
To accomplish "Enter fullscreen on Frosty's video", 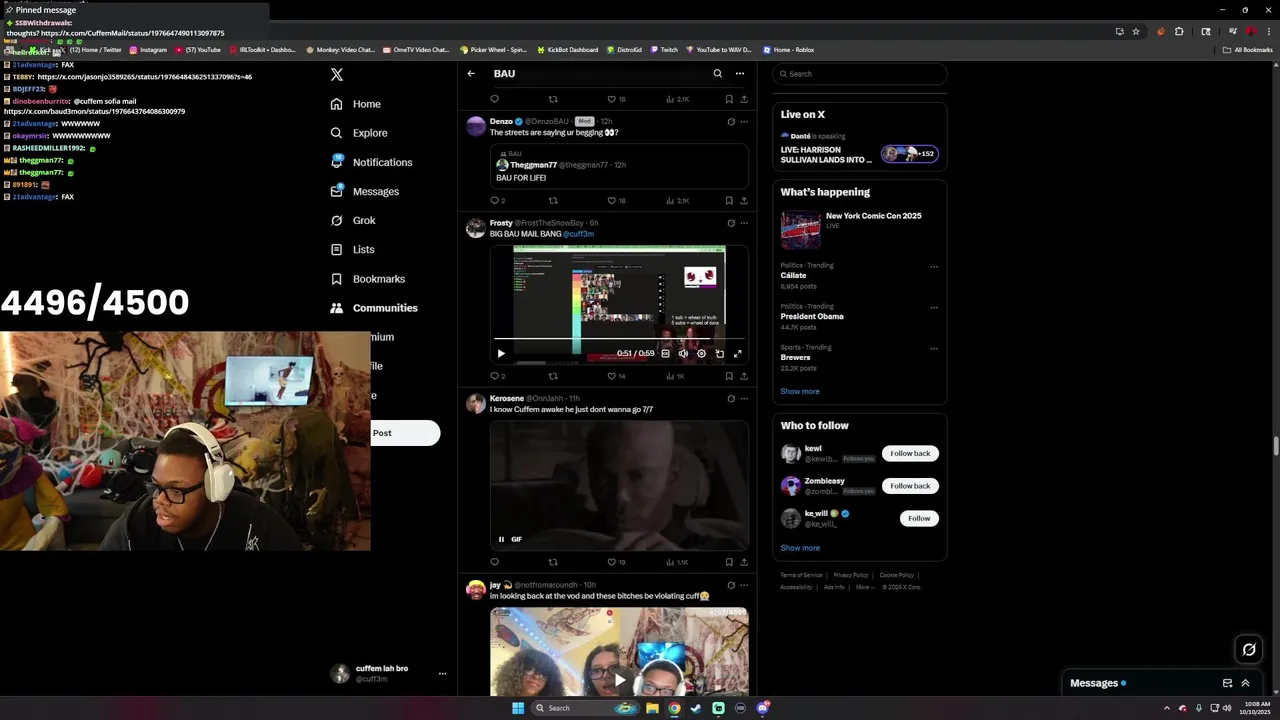I will [x=738, y=354].
